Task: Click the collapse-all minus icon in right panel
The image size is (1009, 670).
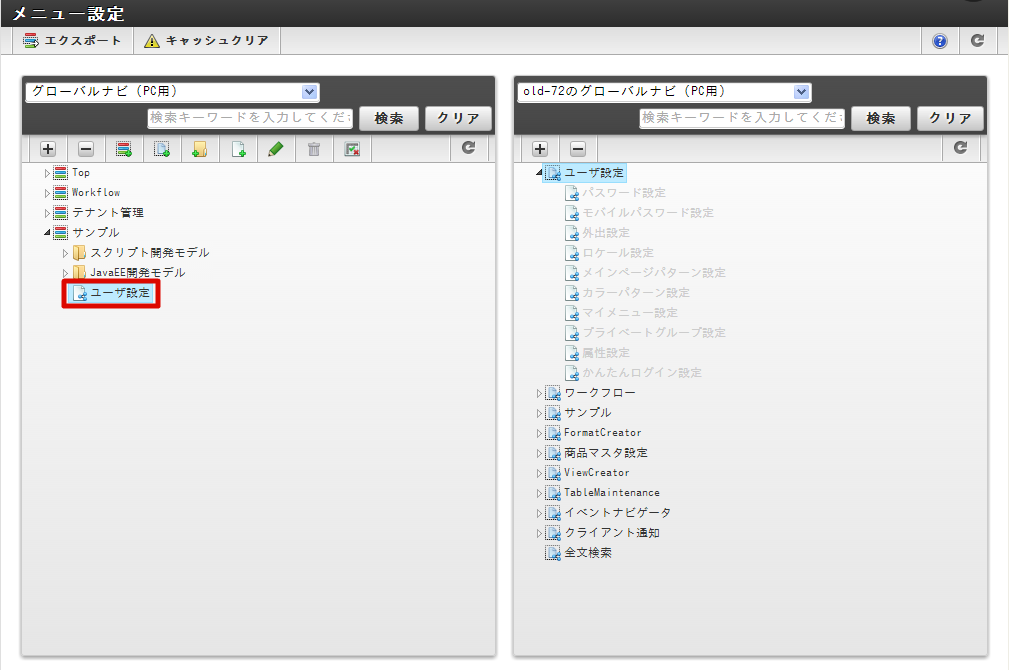Action: coord(578,148)
